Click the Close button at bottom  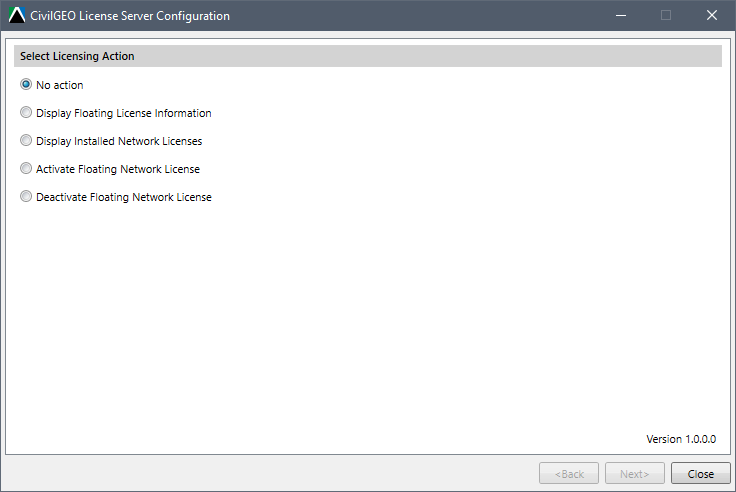[700, 473]
